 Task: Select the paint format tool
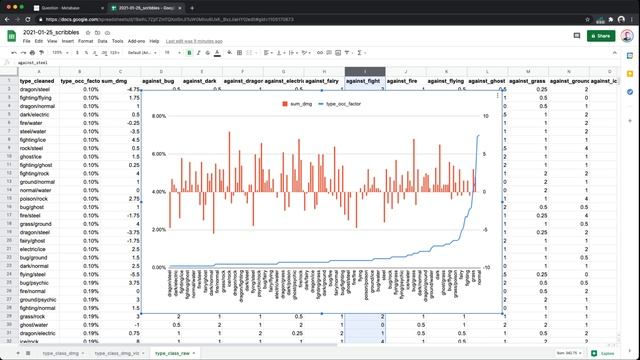pyautogui.click(x=41, y=53)
